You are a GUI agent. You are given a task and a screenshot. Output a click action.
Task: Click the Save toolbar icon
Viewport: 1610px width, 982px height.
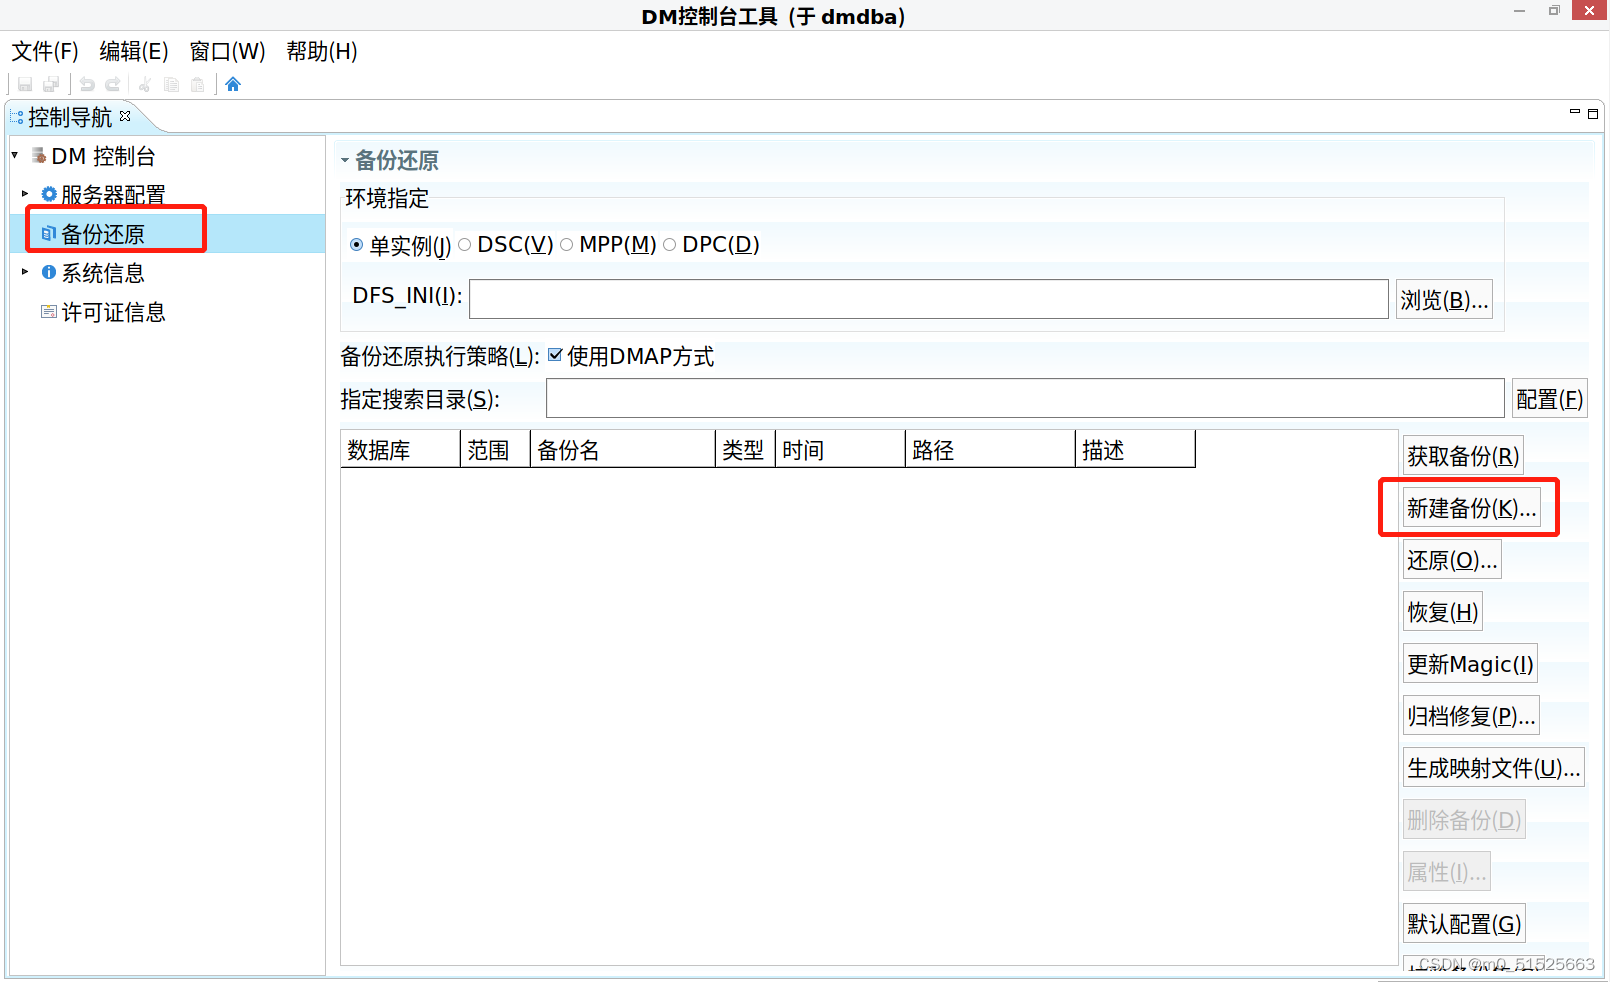tap(25, 85)
